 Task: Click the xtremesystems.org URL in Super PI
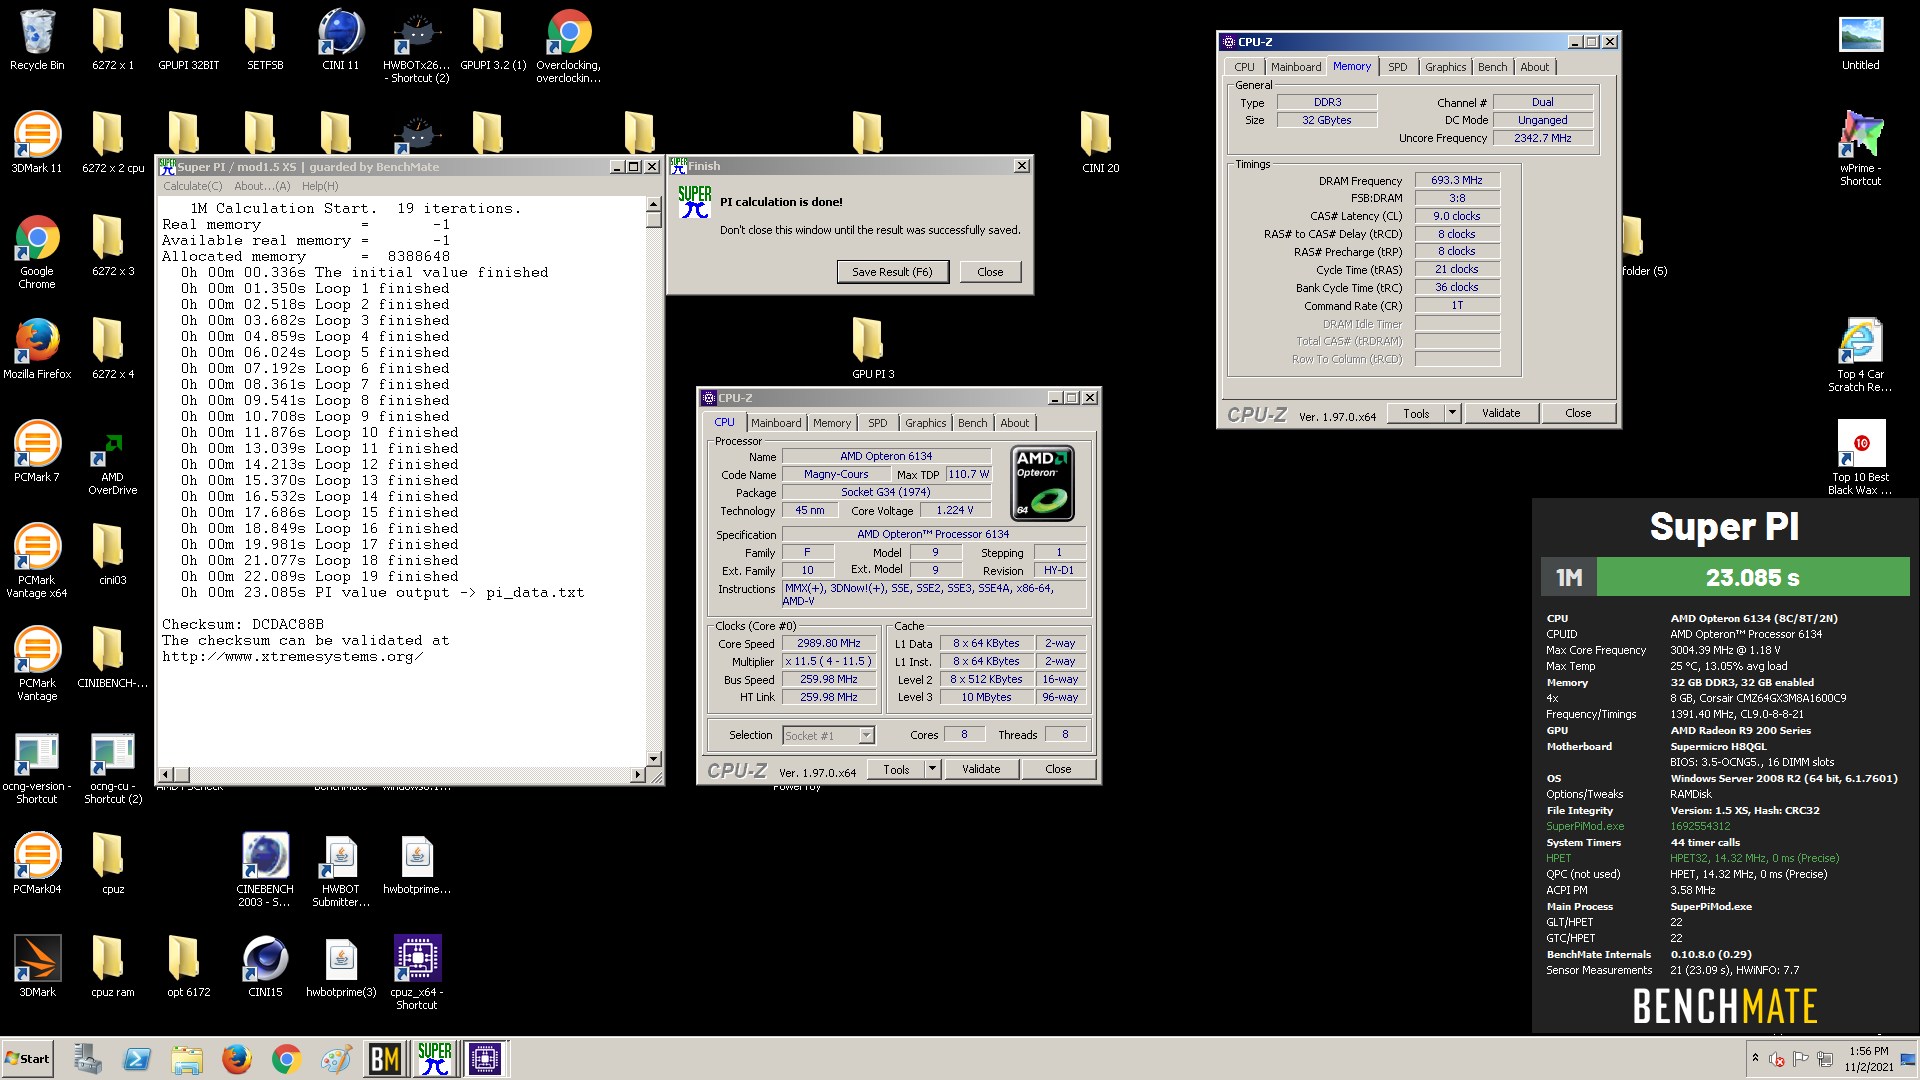click(x=293, y=657)
